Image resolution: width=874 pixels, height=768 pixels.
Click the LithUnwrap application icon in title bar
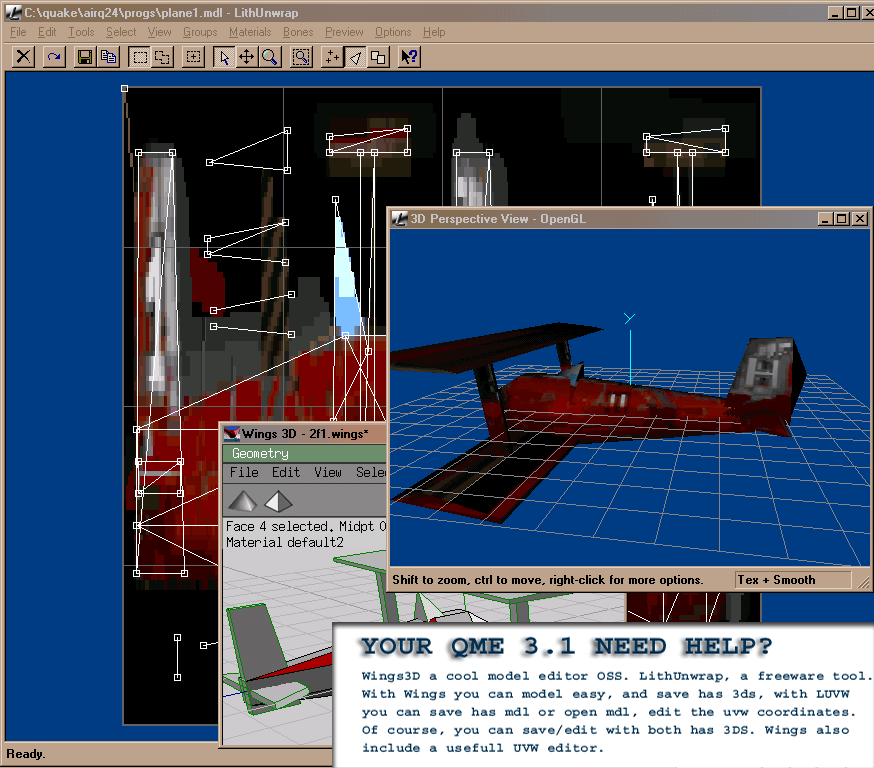pos(13,12)
